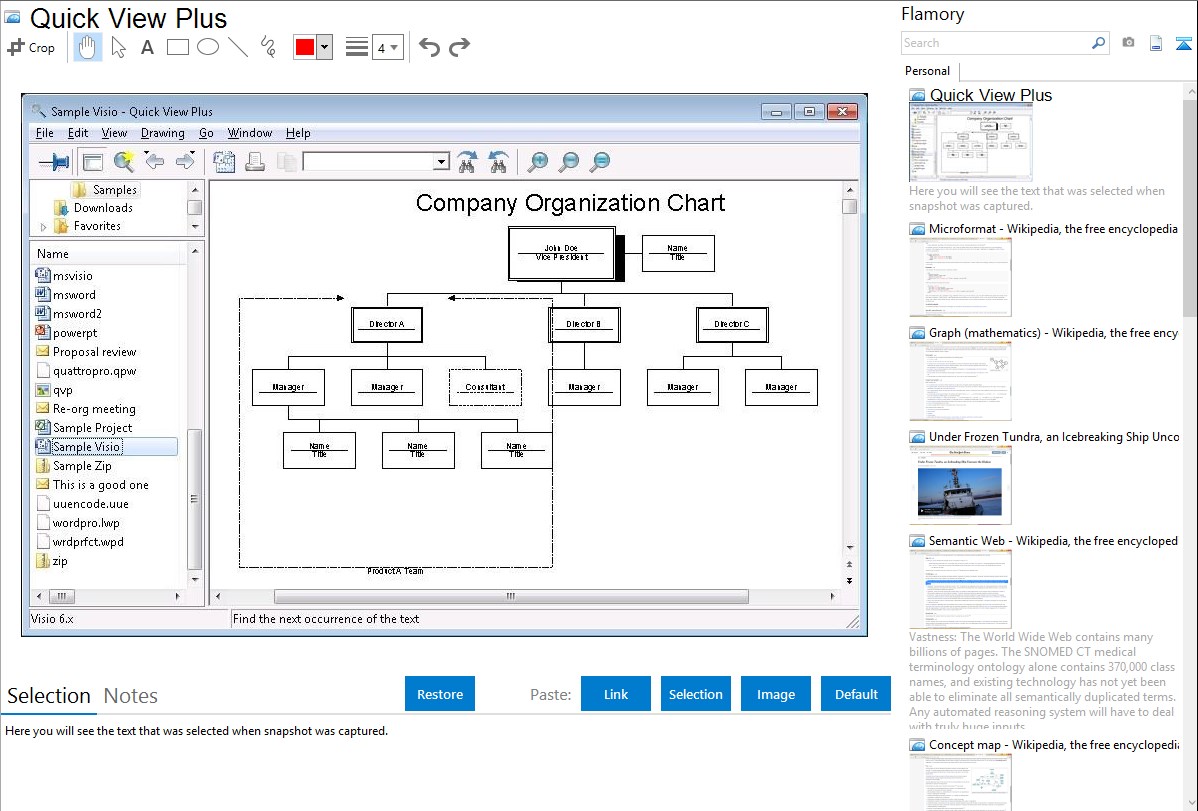Select the arrow pointer tool
Image resolution: width=1198 pixels, height=811 pixels.
(118, 47)
